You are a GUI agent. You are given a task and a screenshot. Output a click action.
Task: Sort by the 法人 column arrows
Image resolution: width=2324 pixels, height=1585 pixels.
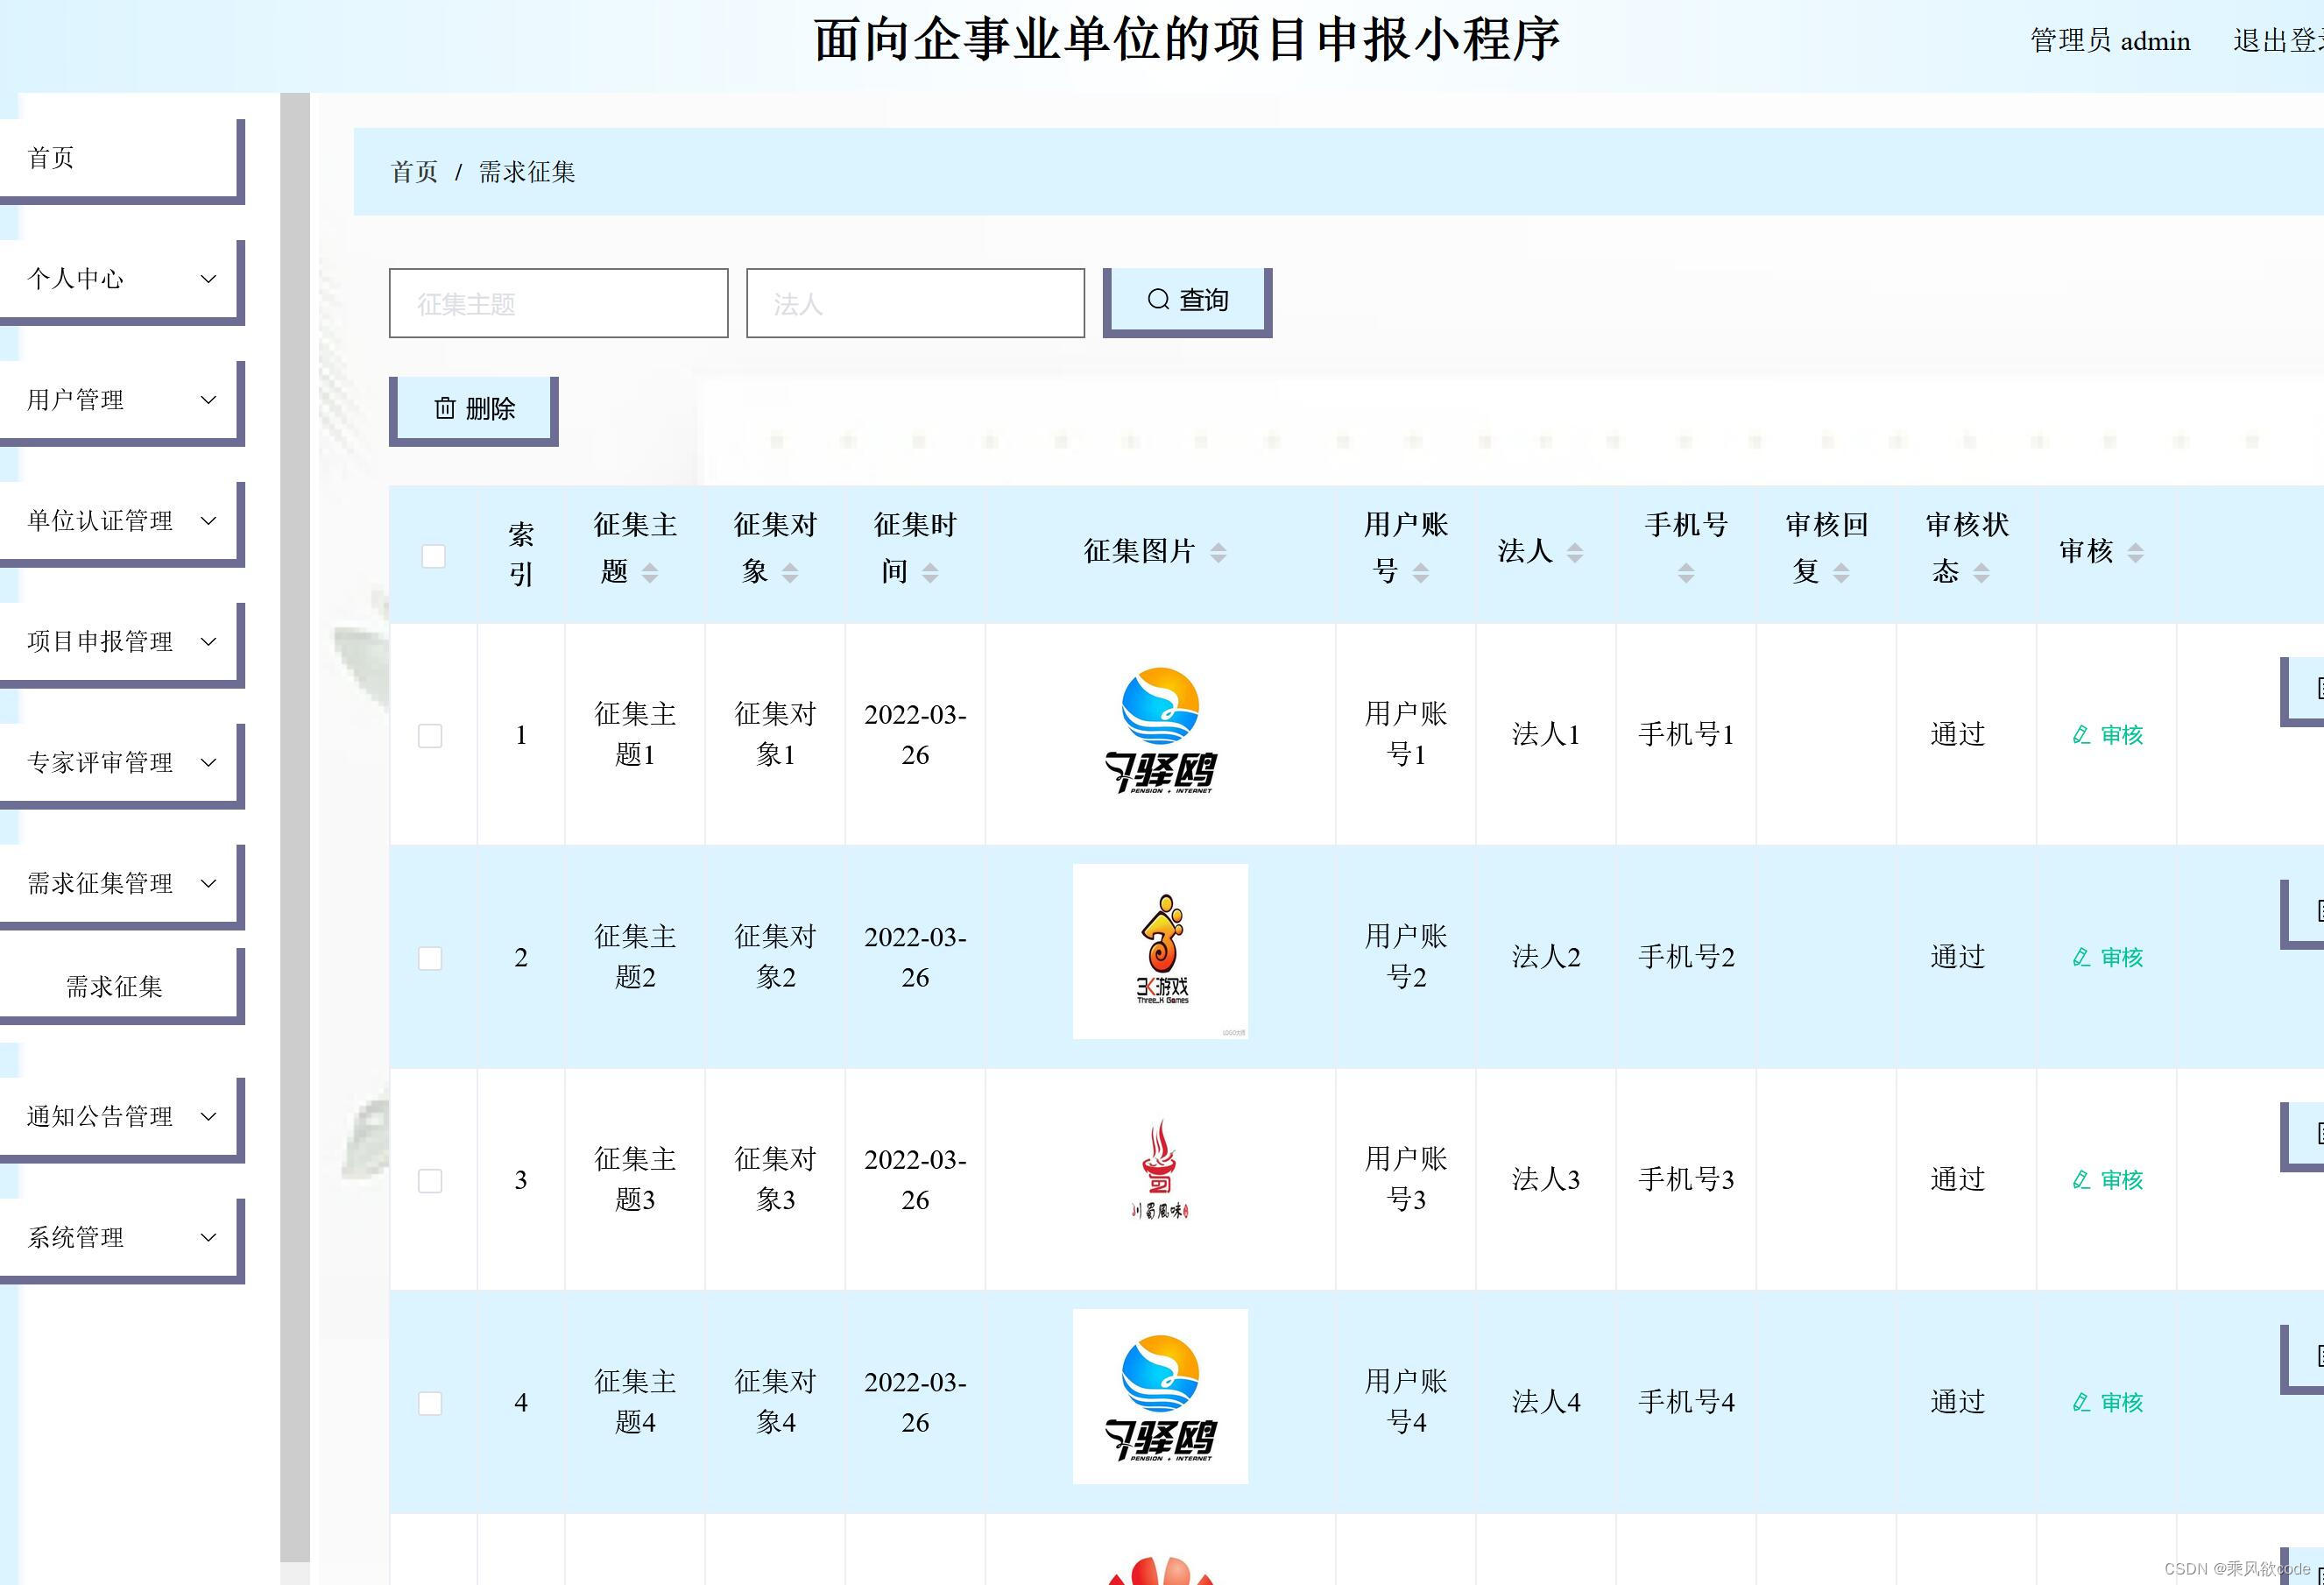(x=1575, y=553)
